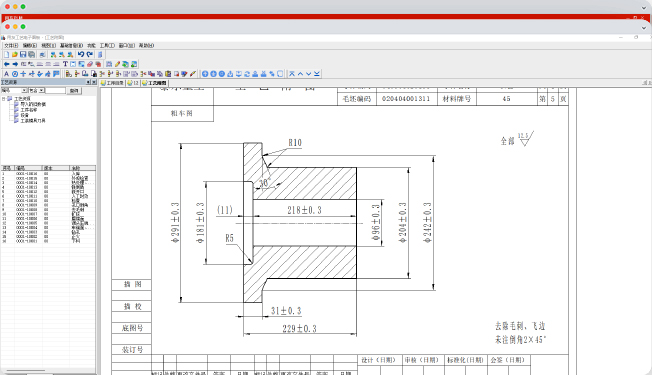The height and width of the screenshot is (375, 652).
Task: Select the 工艺资源 root tree item
Action: pyautogui.click(x=22, y=99)
